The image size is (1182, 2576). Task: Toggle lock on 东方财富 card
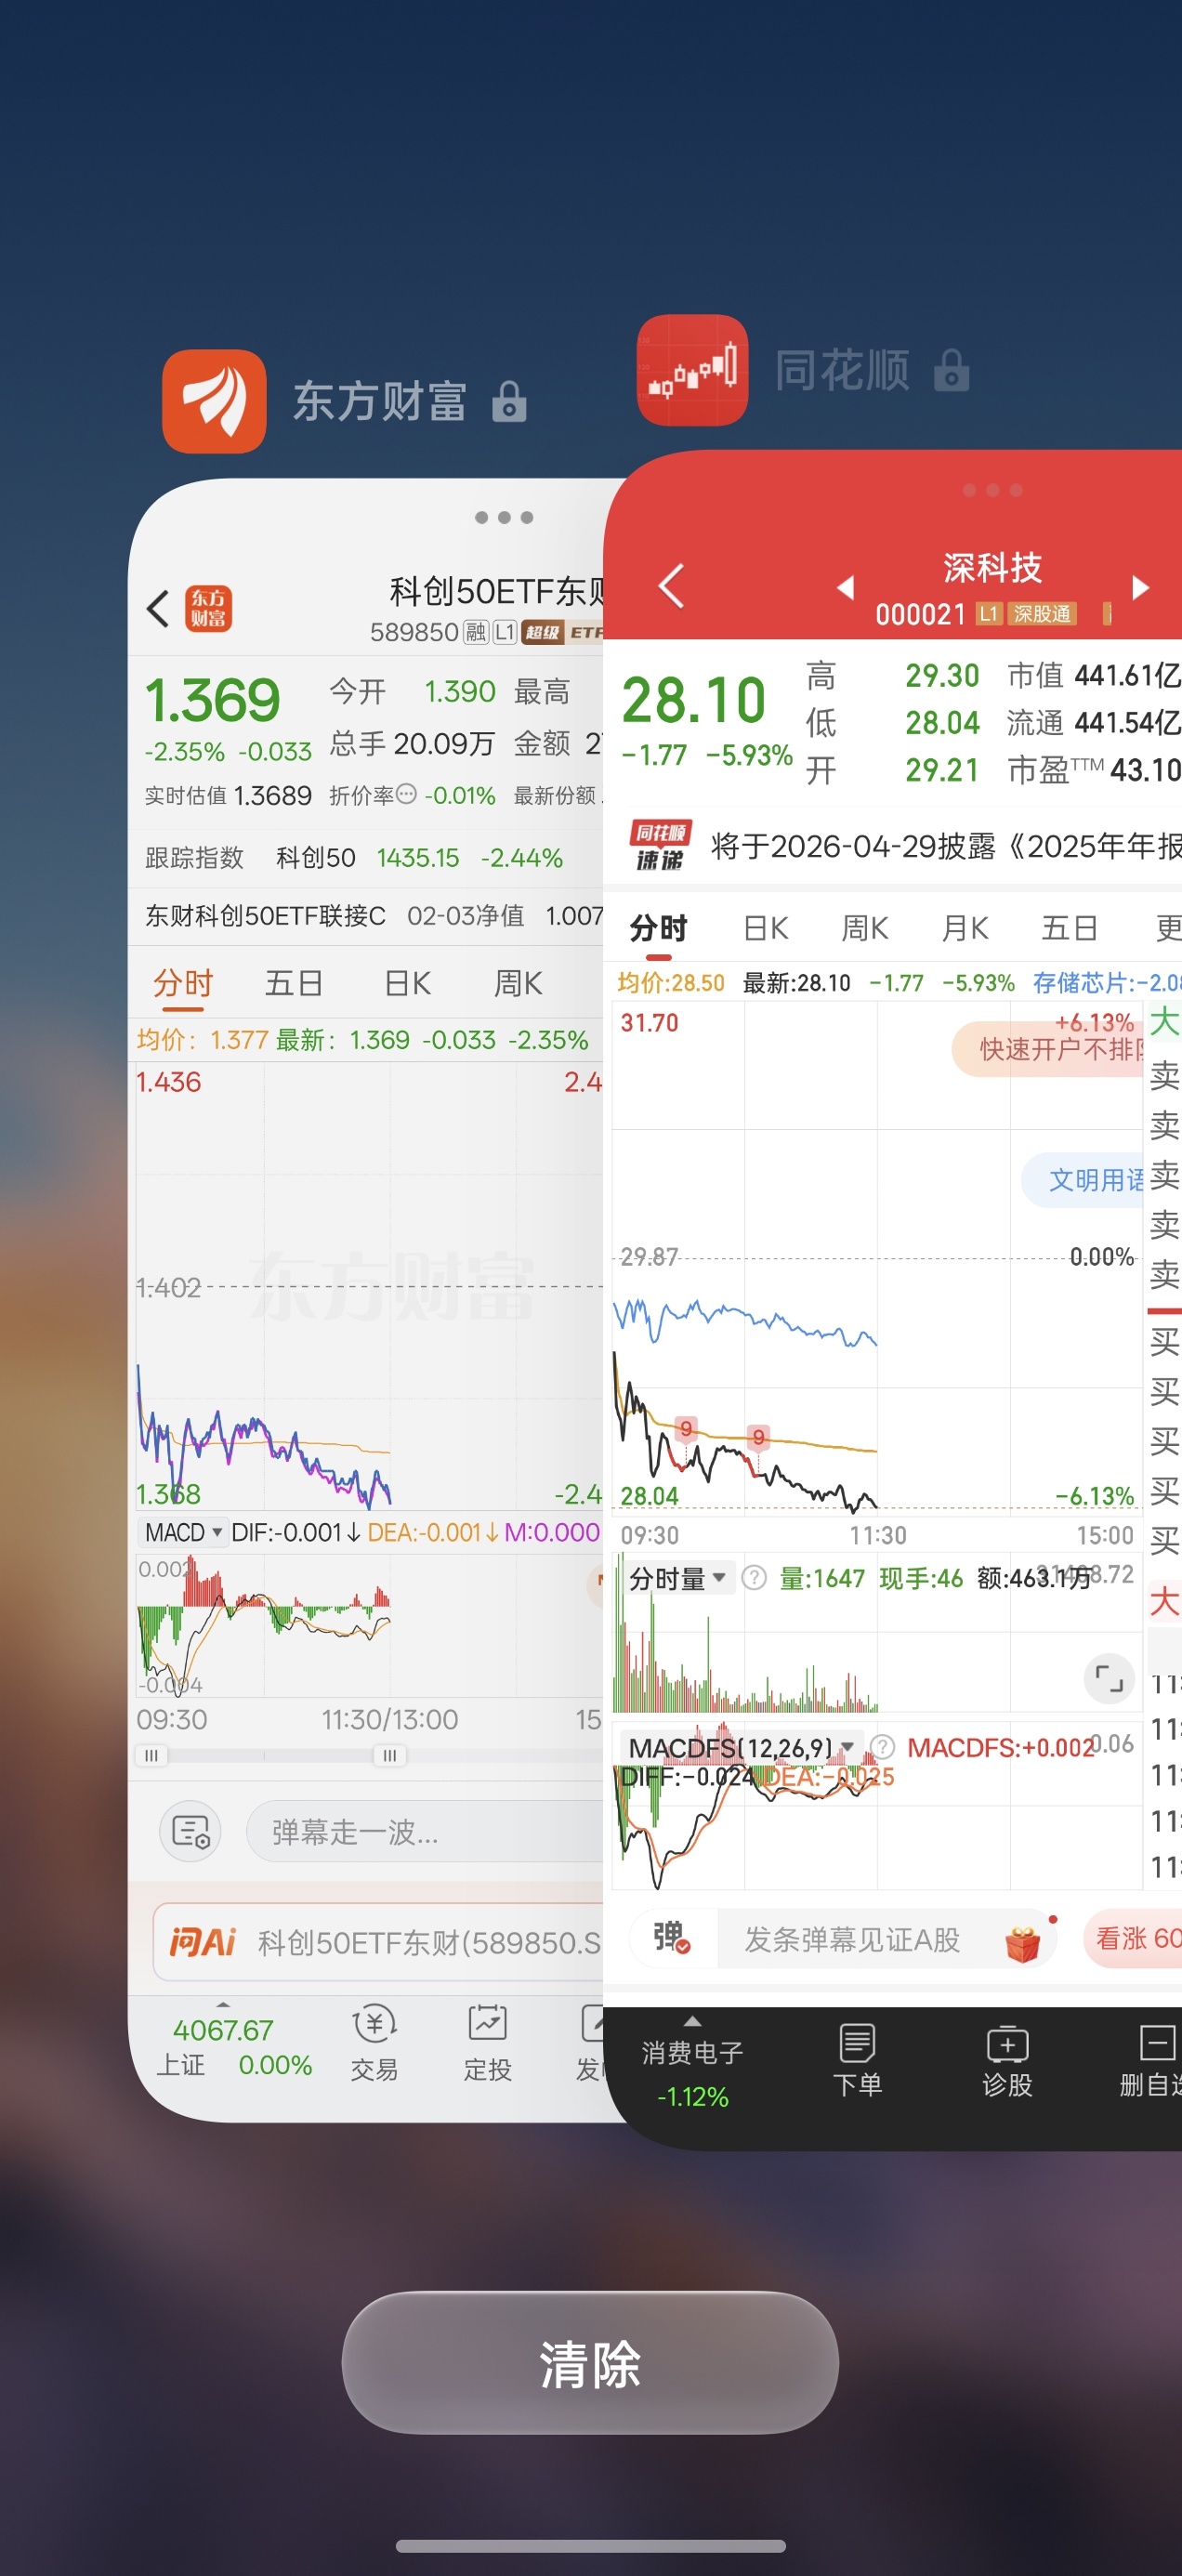(509, 402)
